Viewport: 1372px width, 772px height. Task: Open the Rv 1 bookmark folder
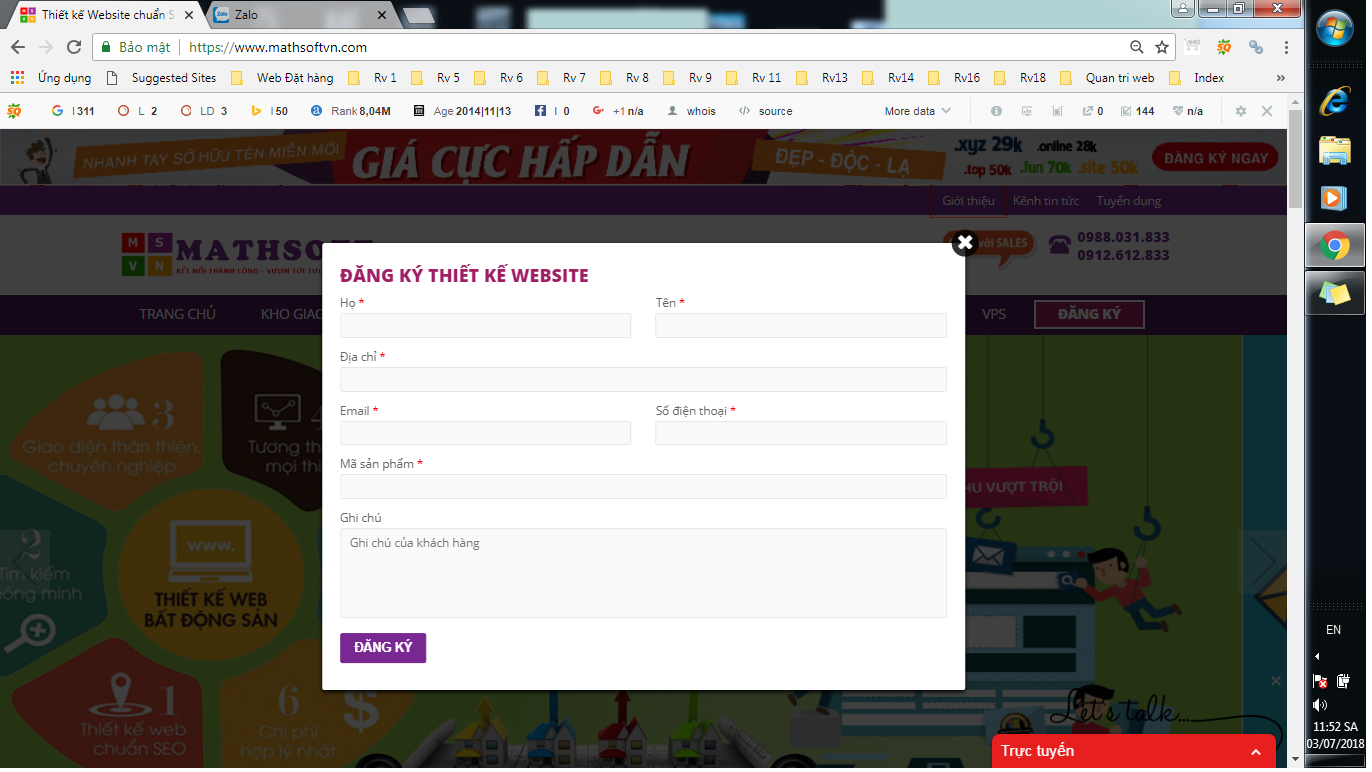(372, 78)
